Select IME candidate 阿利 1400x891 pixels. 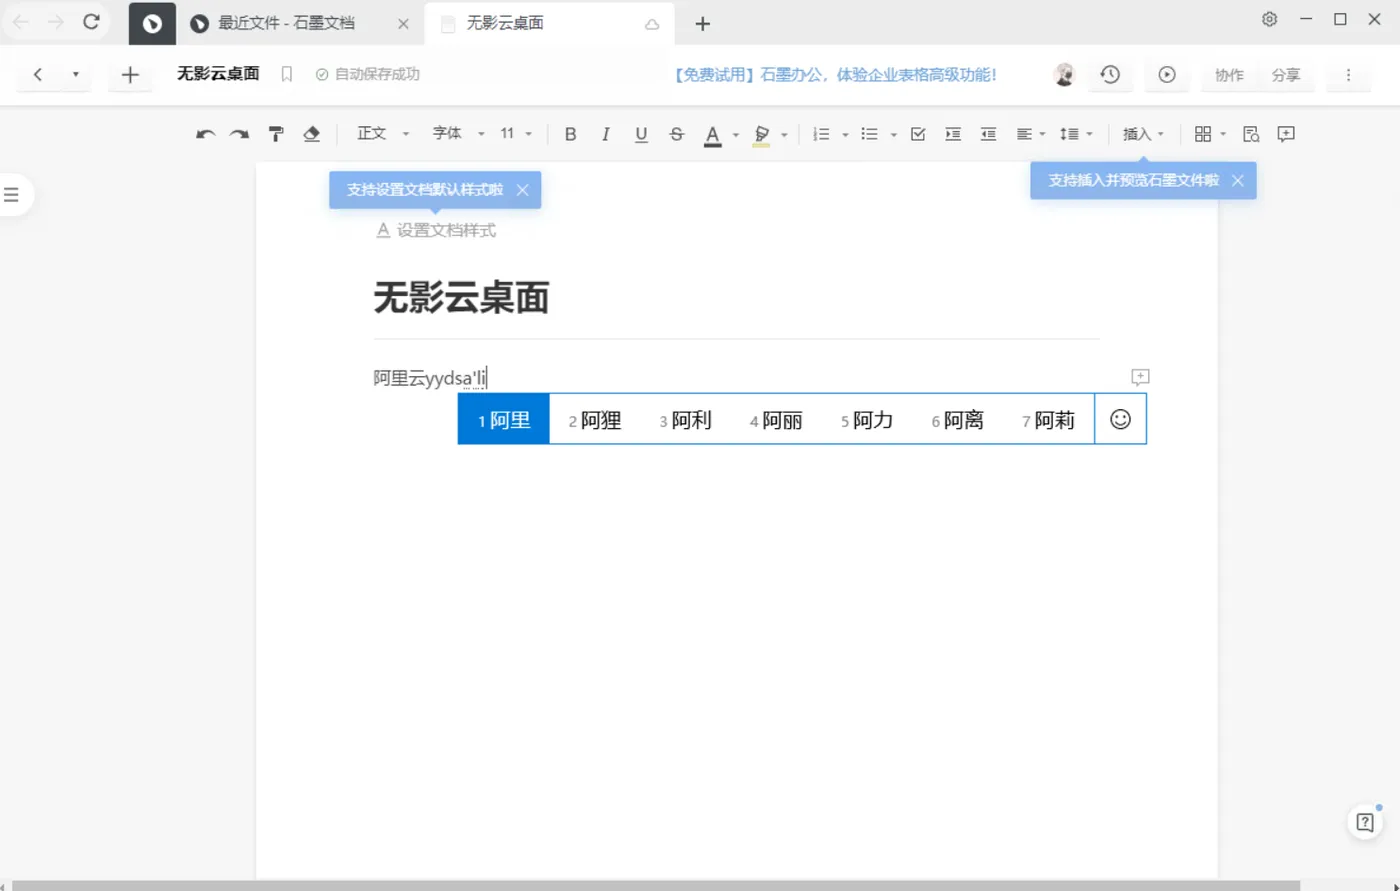686,420
